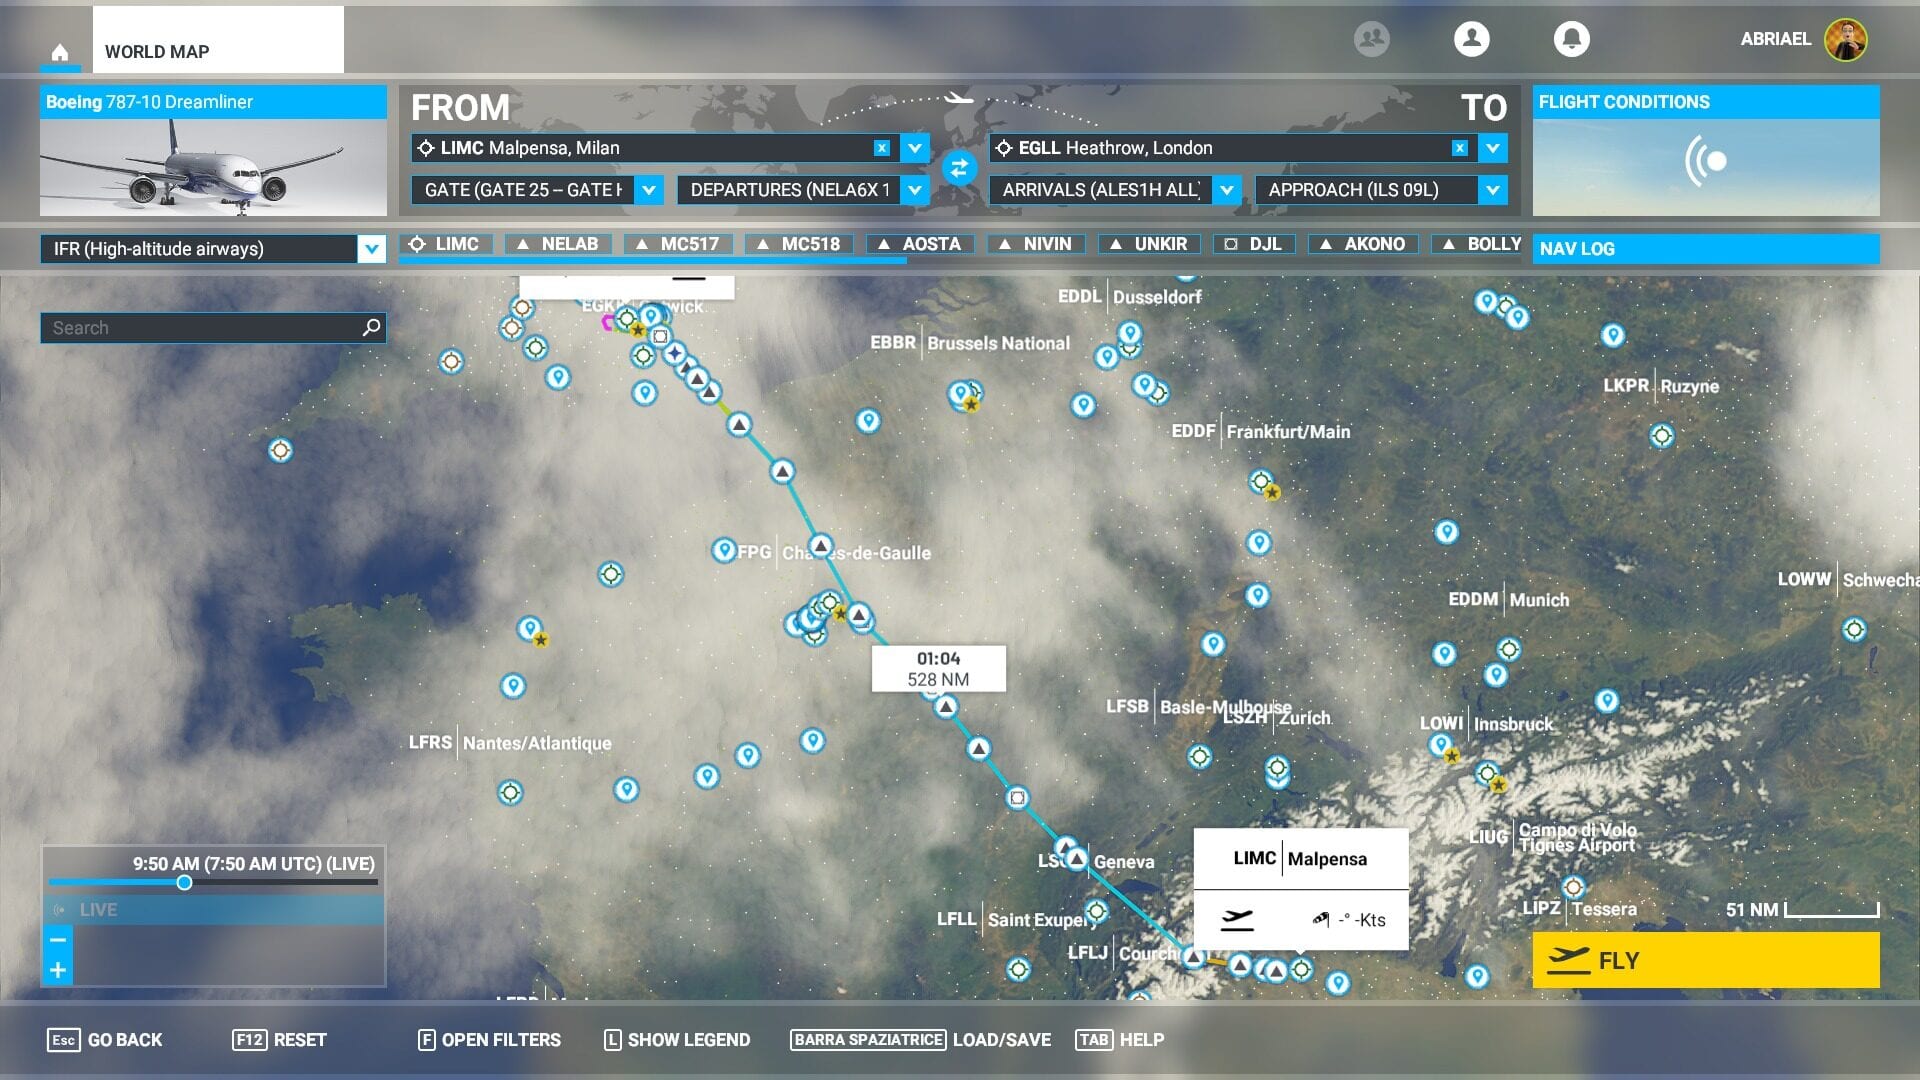Viewport: 1920px width, 1080px height.
Task: Select the DJL waypoint in the flight plan bar
Action: pos(1253,243)
